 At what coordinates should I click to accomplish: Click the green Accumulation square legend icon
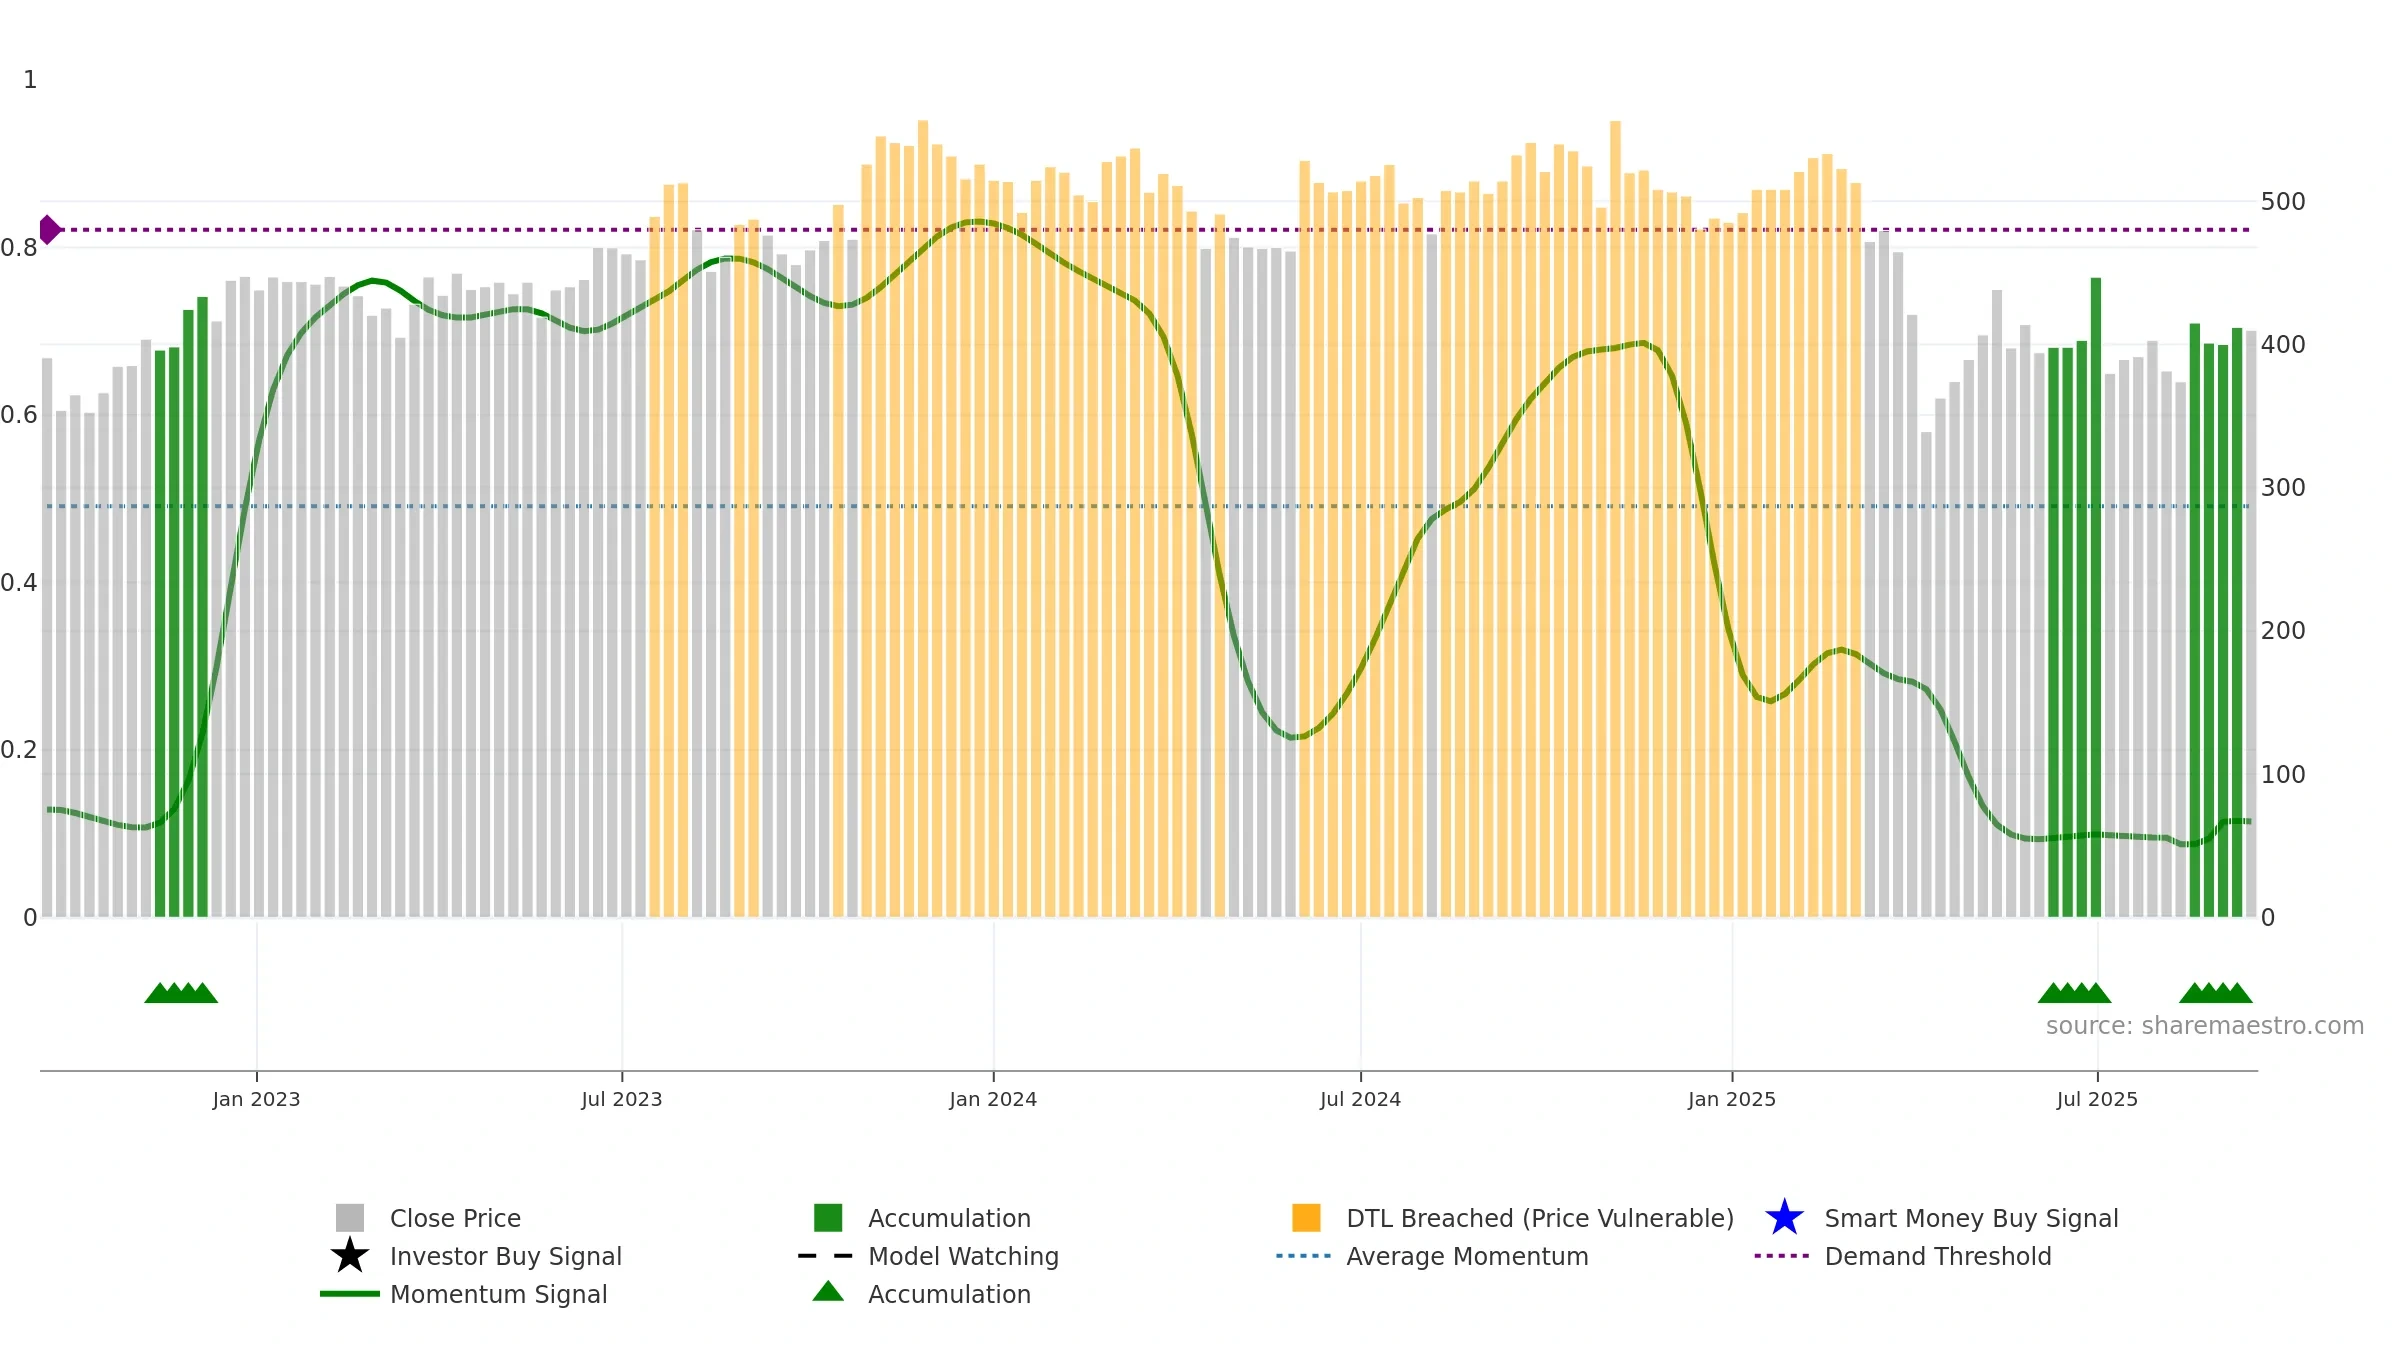point(828,1218)
